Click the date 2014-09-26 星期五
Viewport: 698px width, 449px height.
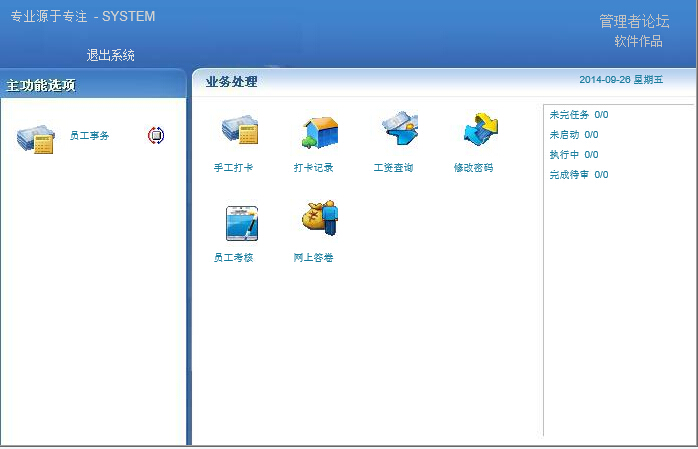pyautogui.click(x=620, y=80)
